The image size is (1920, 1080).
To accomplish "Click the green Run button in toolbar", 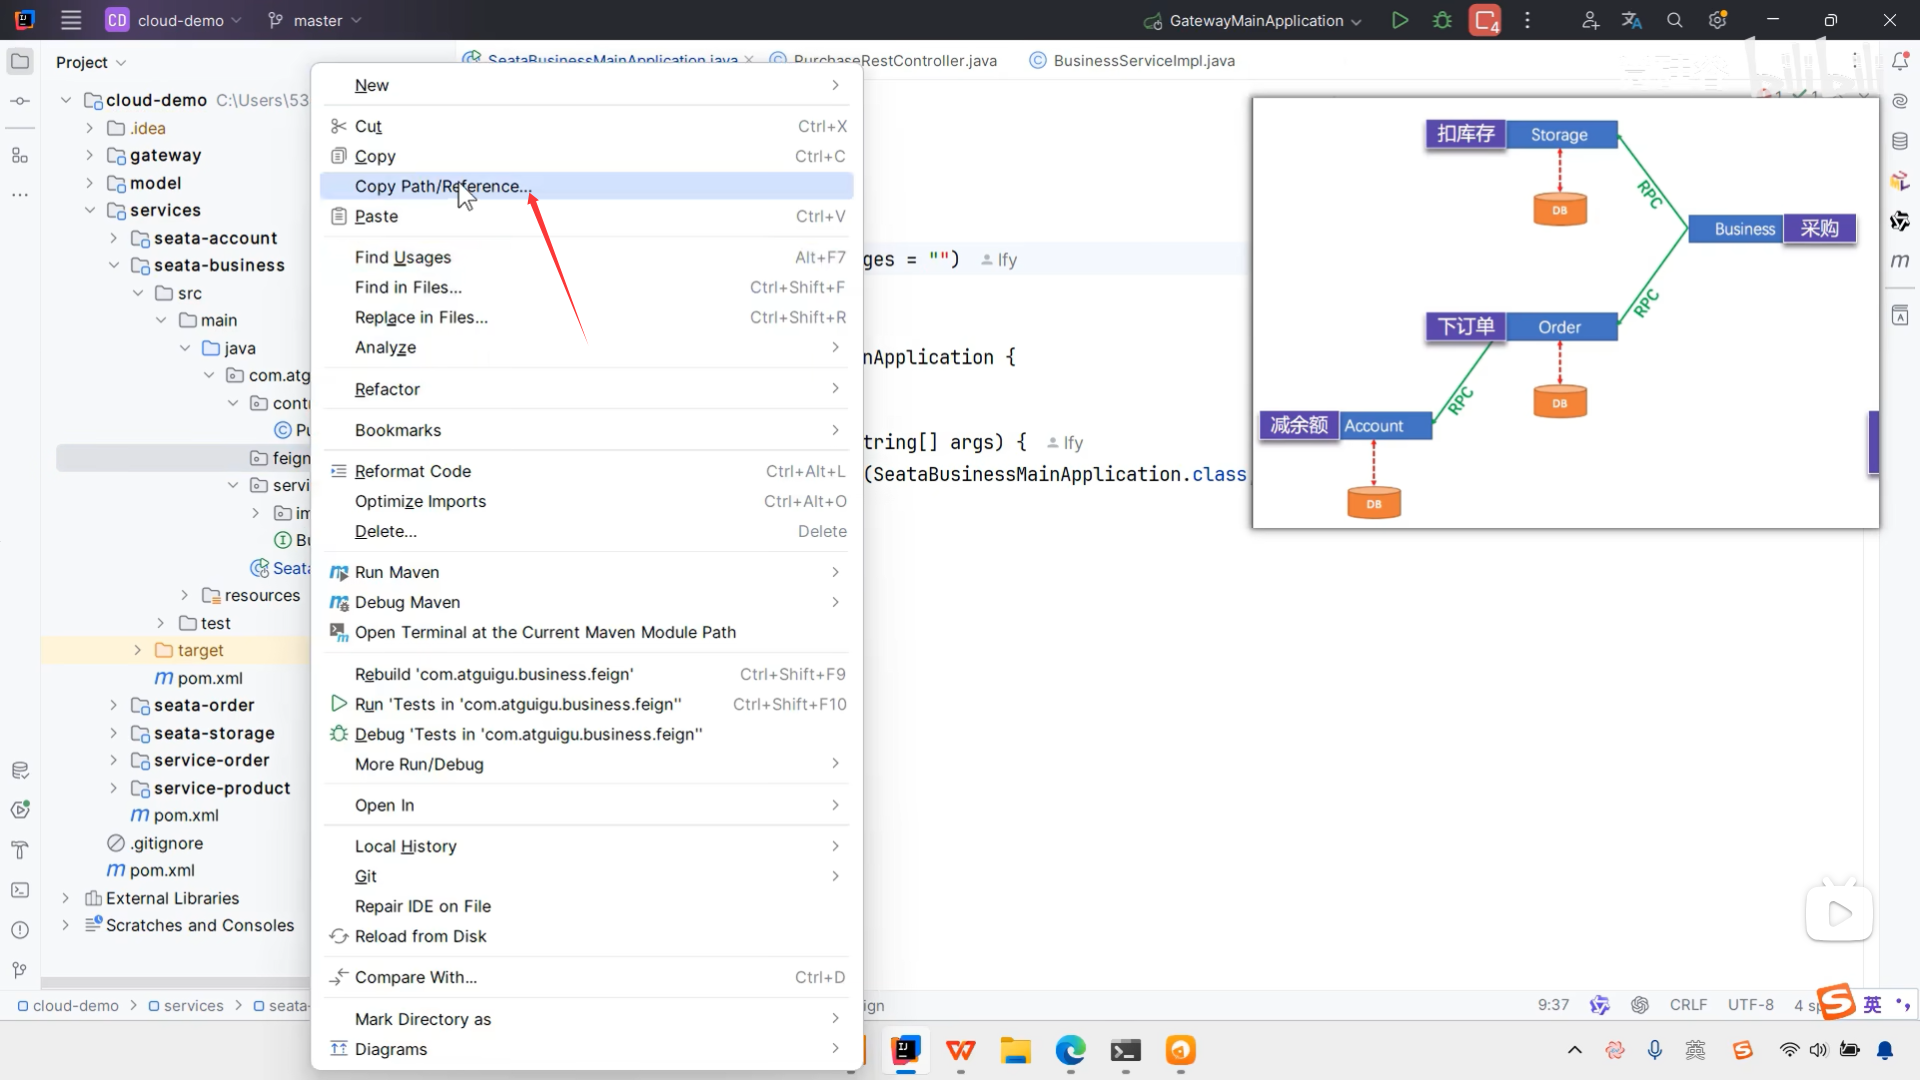I will (x=1400, y=20).
